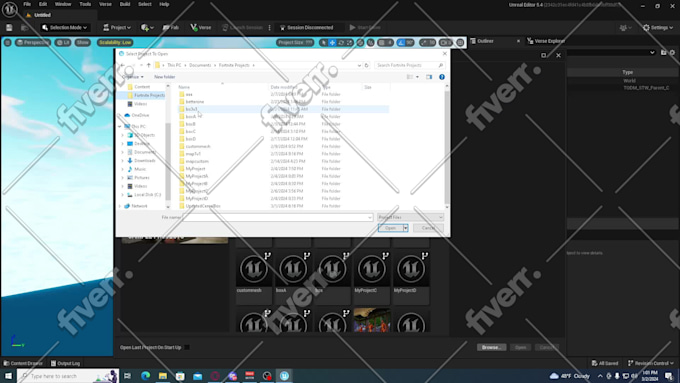The width and height of the screenshot is (680, 383).
Task: Click Up arrow in file dialog
Action: click(148, 65)
